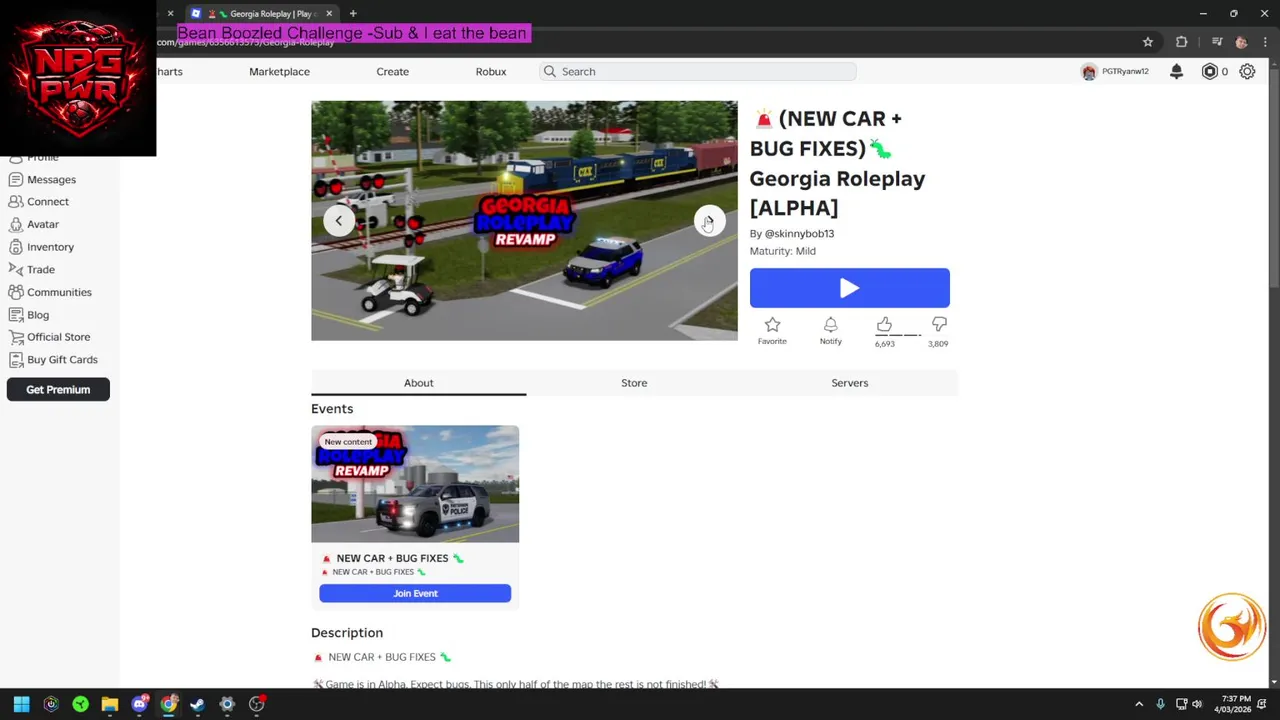
Task: Click the thumbs down dislike icon
Action: (x=939, y=324)
